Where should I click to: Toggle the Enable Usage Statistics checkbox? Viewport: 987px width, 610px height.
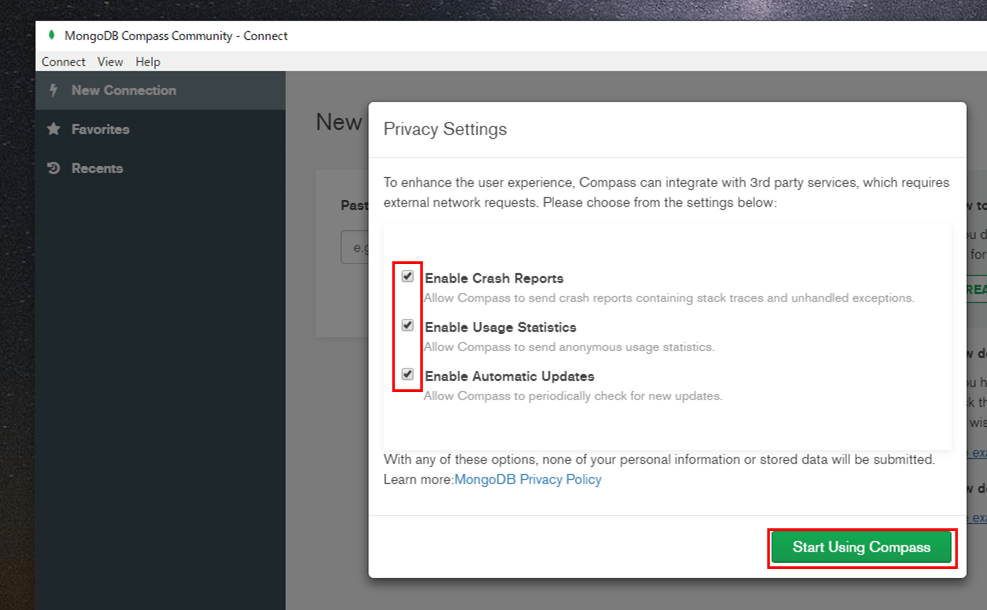pyautogui.click(x=408, y=326)
